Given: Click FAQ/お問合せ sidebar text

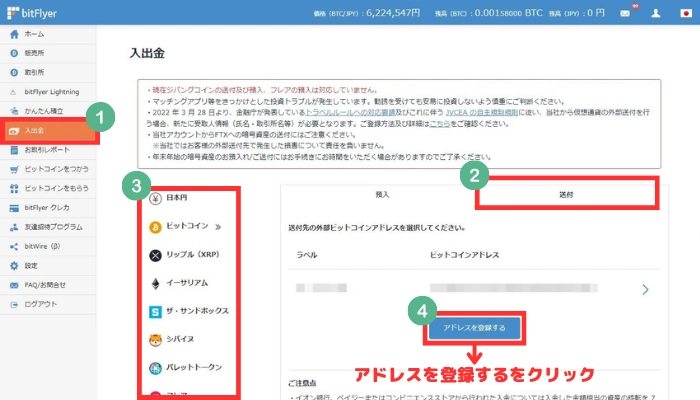Looking at the screenshot, I should pos(45,285).
